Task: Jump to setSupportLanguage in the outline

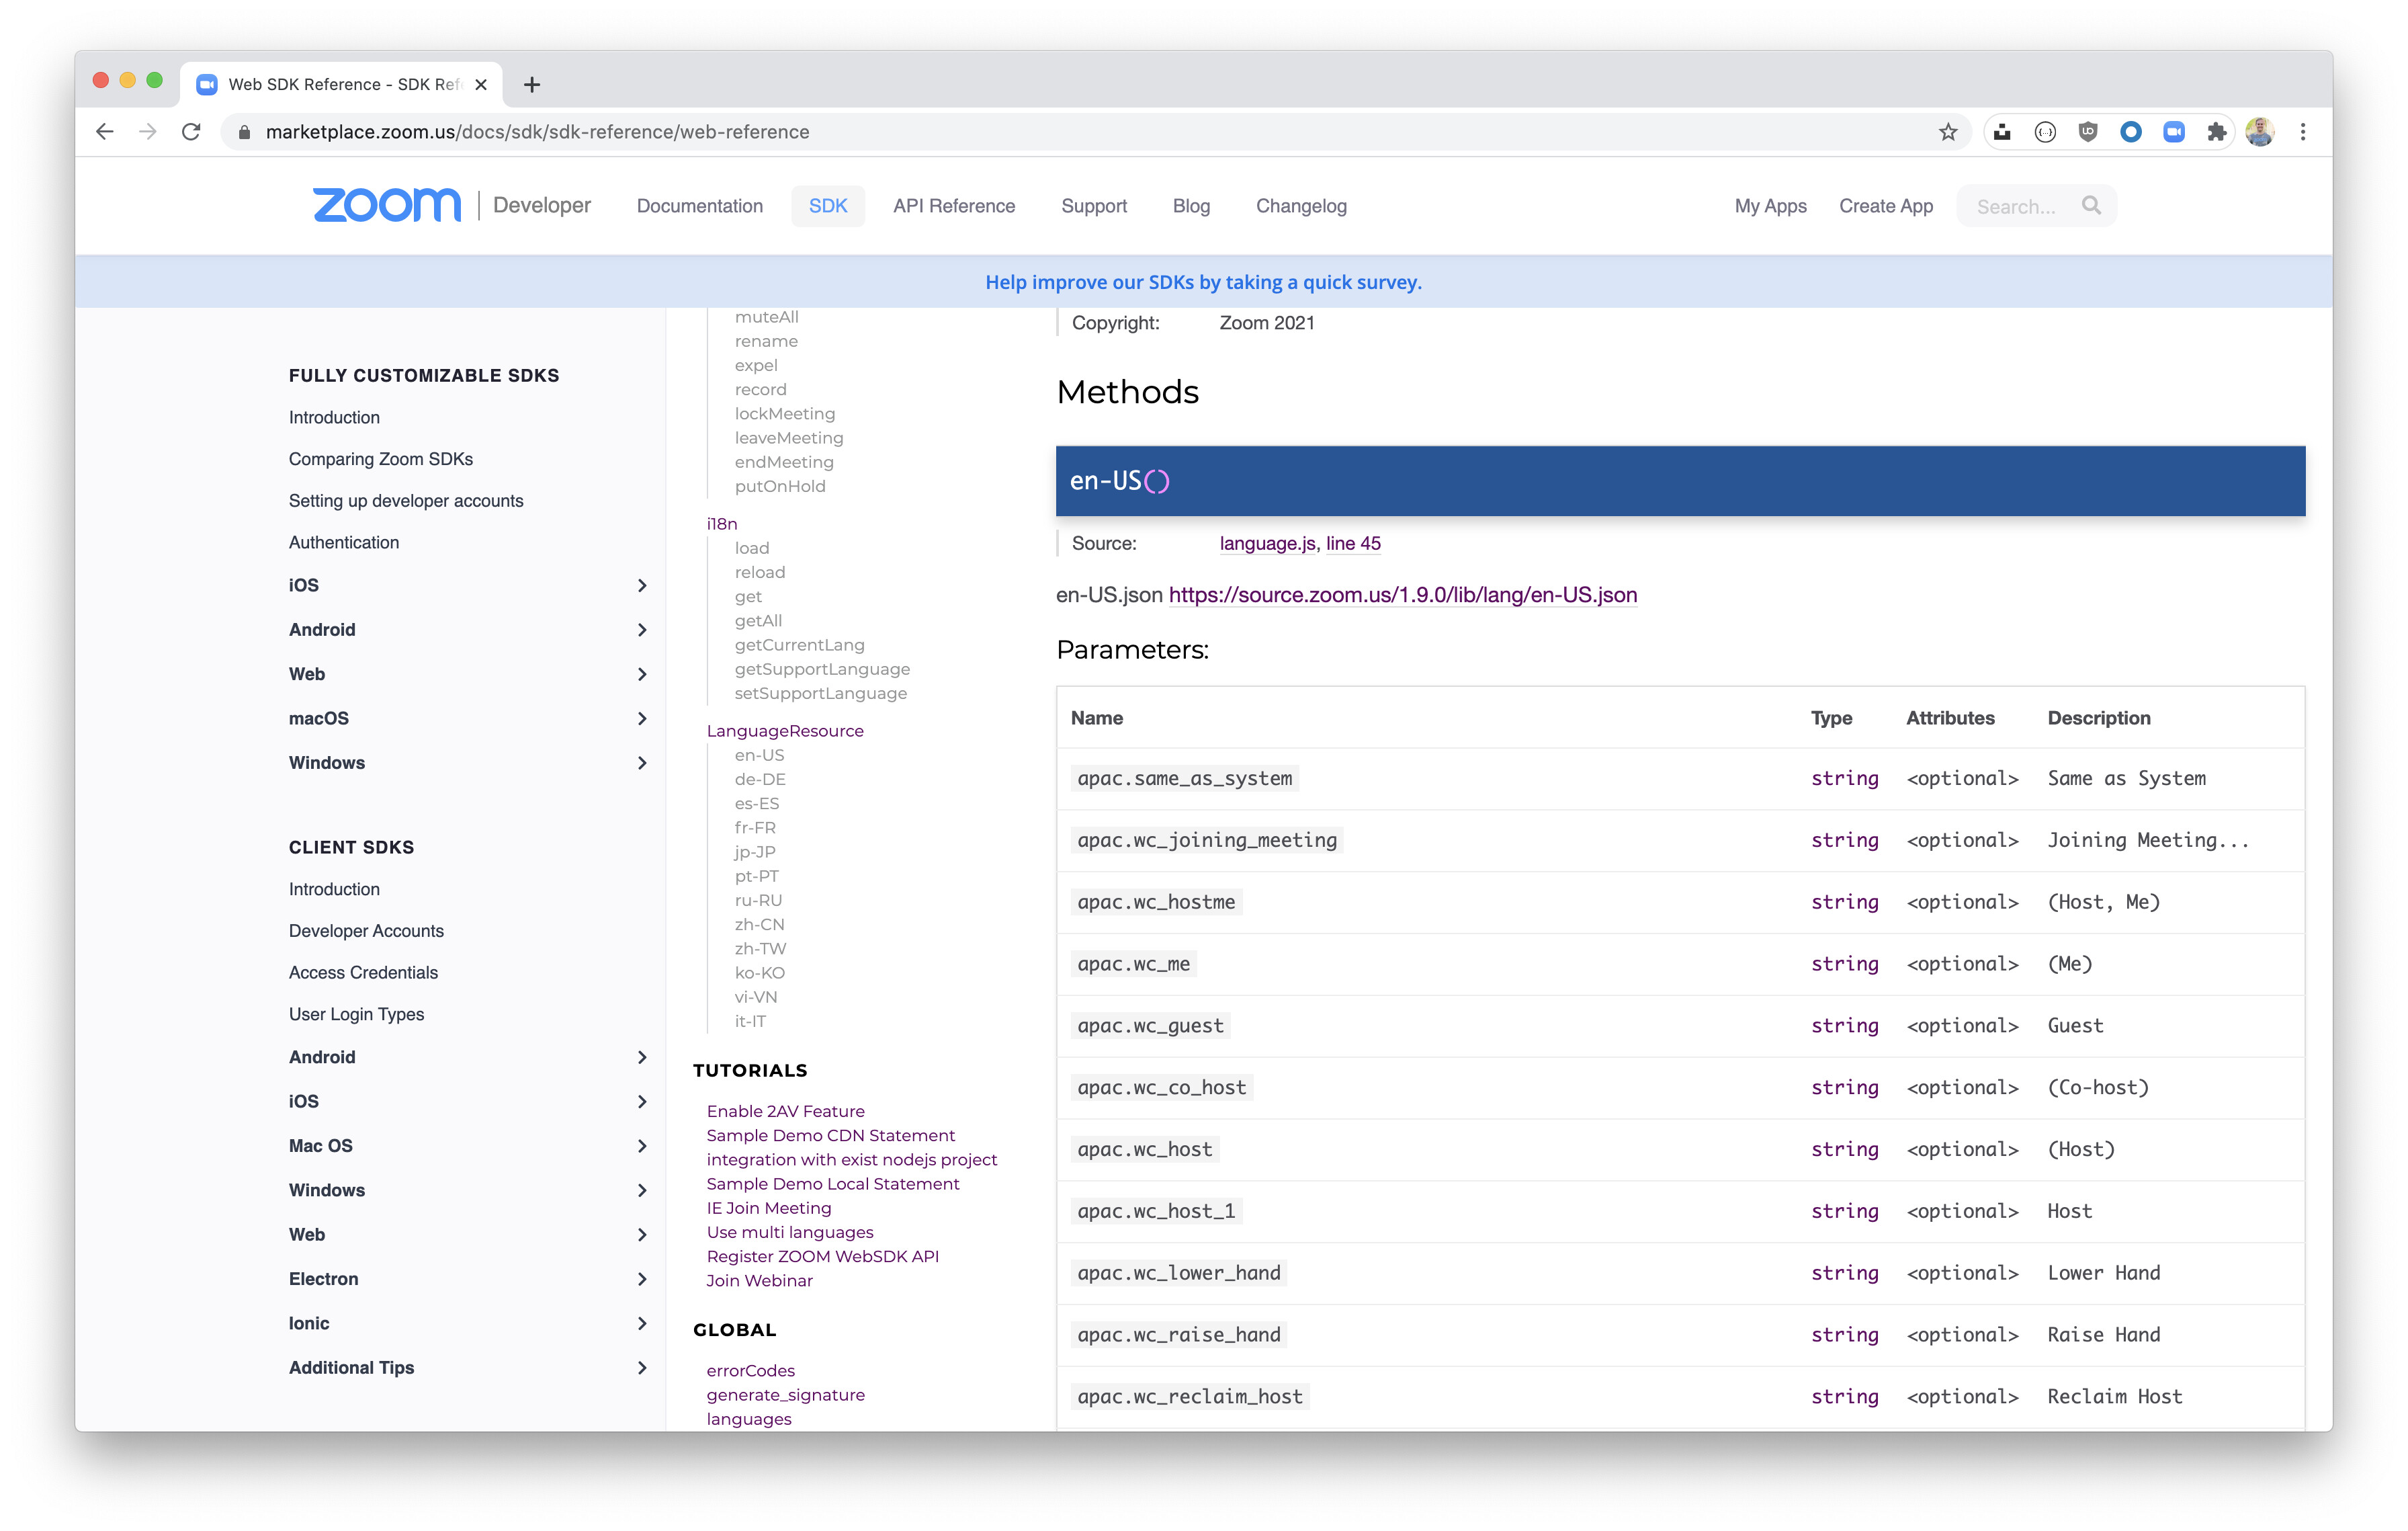Action: [820, 693]
